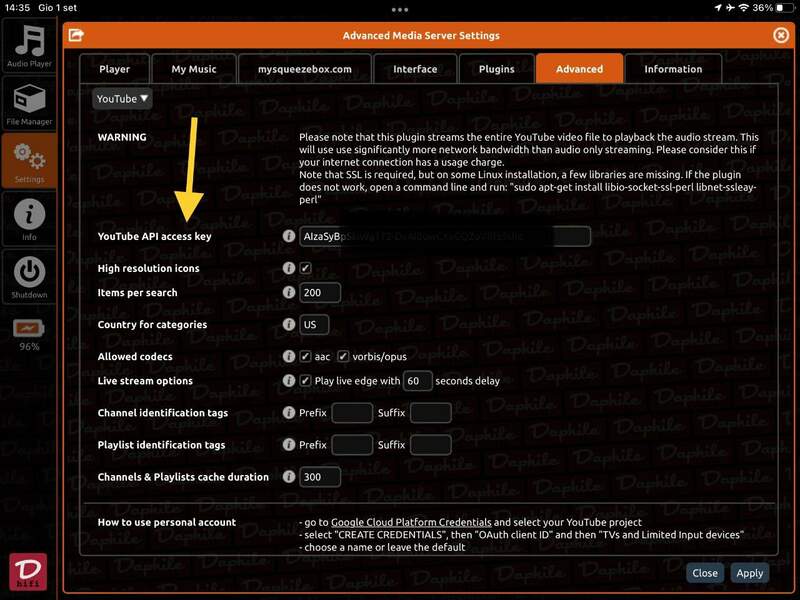Switch to the Plugins tab
The width and height of the screenshot is (800, 600).
click(x=495, y=68)
